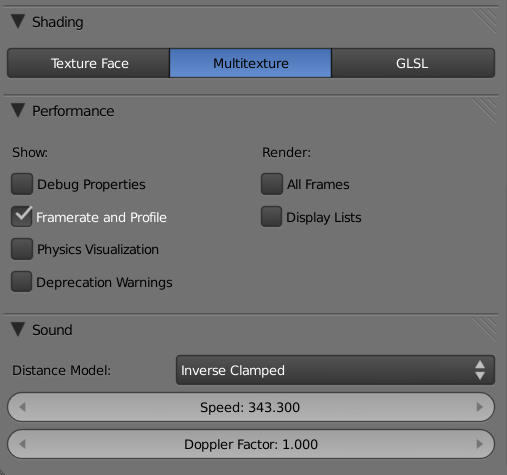The height and width of the screenshot is (475, 507).
Task: Increase Doppler Factor with right arrow
Action: click(480, 444)
